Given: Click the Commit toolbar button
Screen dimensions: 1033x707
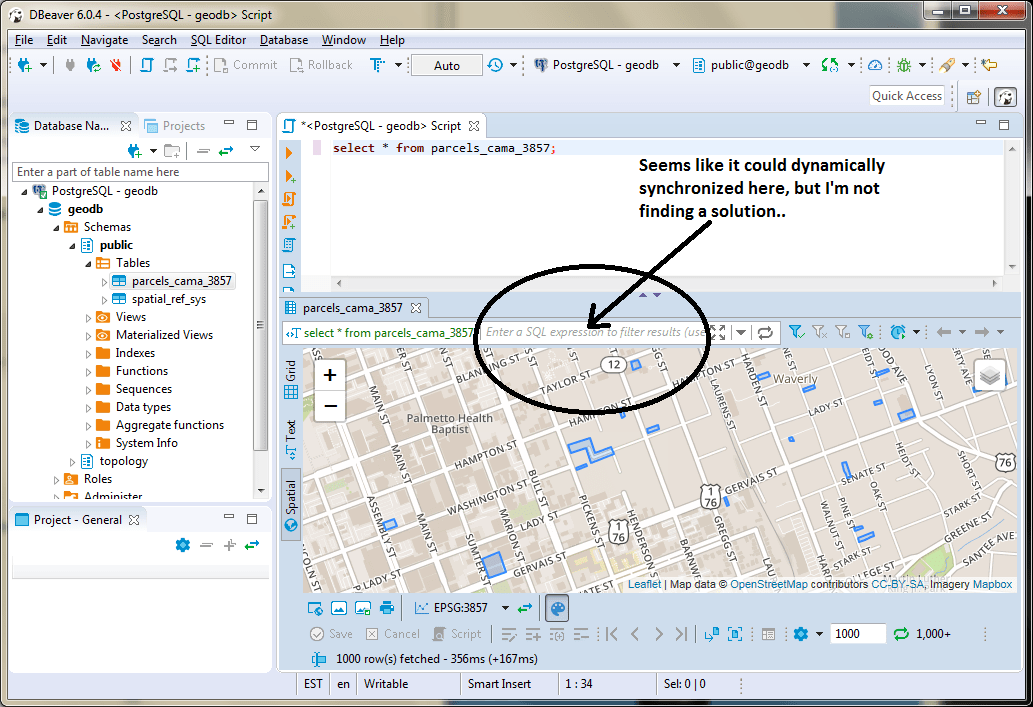Looking at the screenshot, I should [245, 65].
